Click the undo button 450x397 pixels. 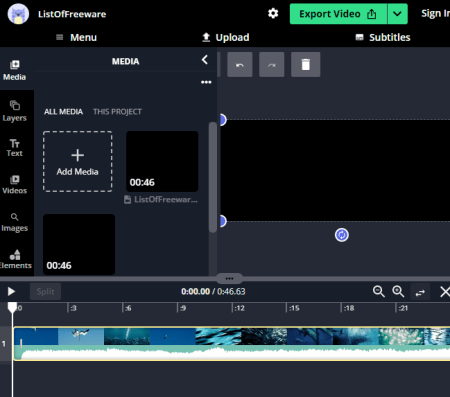click(x=240, y=65)
